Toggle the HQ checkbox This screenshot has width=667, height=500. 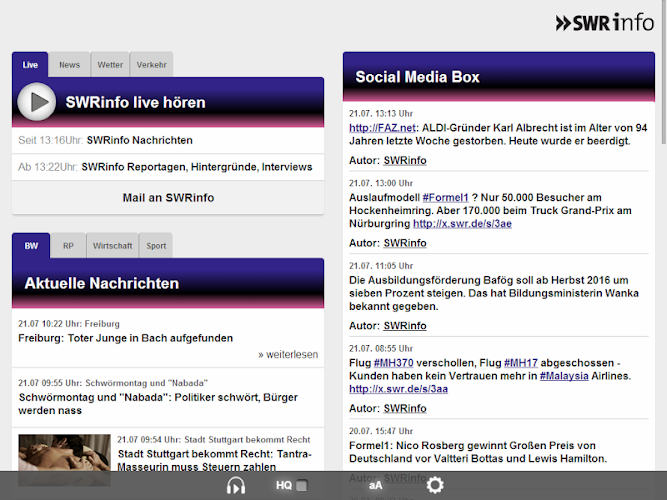[x=302, y=486]
